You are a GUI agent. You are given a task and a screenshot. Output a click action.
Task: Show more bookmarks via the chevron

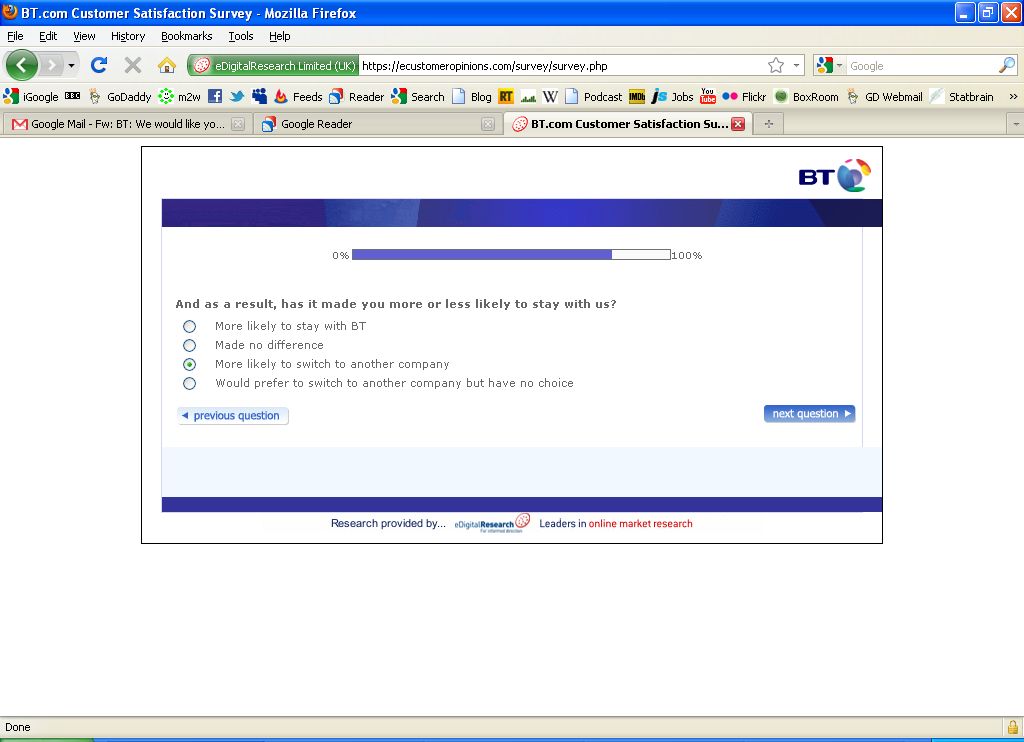[1013, 97]
